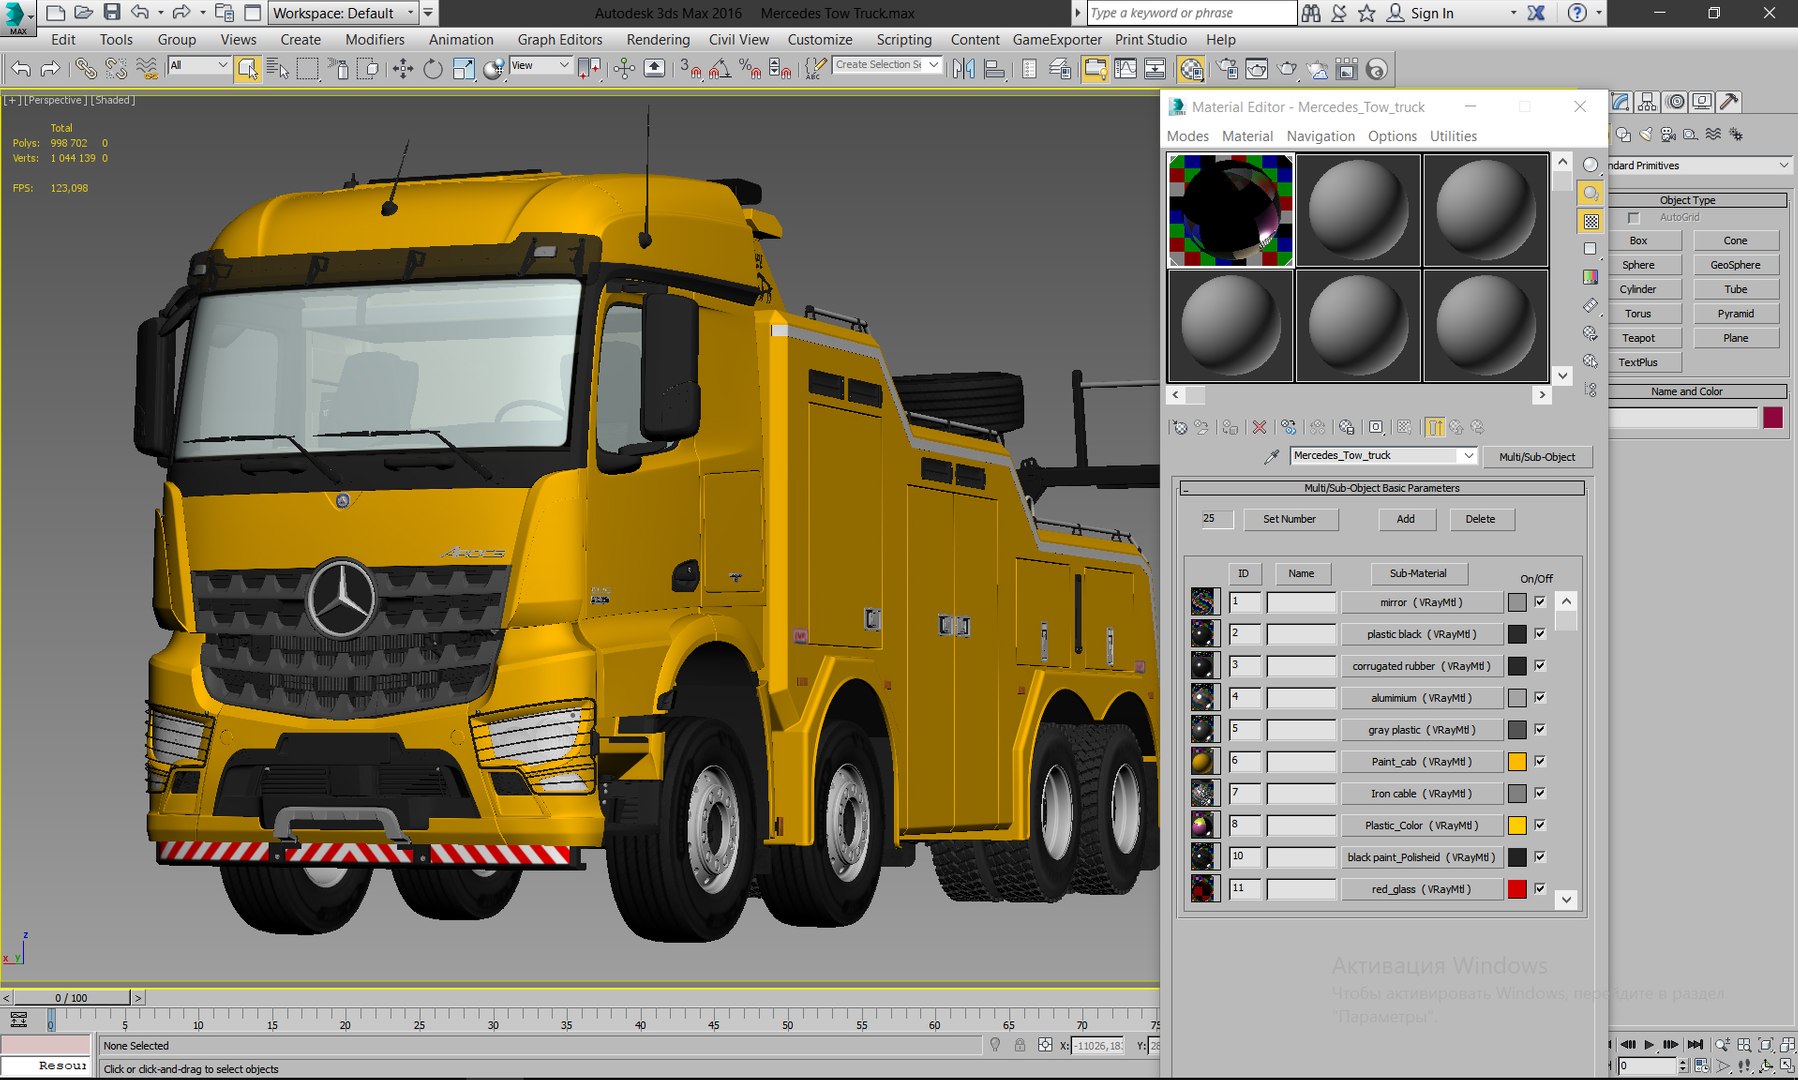Click Reset Map/Material red X icon

[1259, 427]
